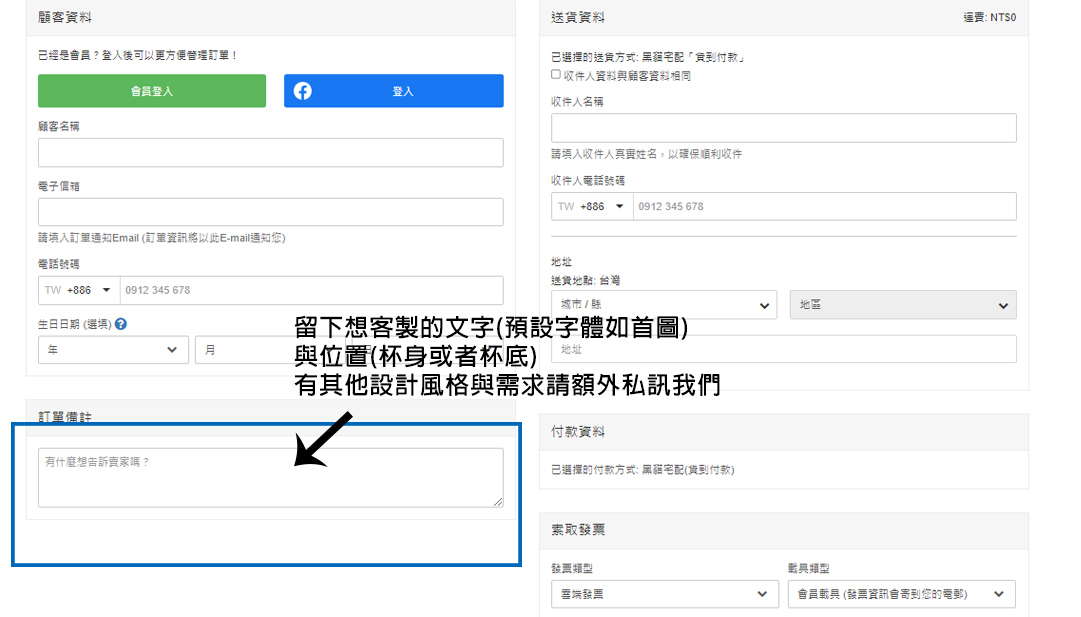The image size is (1081, 617).
Task: Click the order notes text area
Action: coord(270,477)
